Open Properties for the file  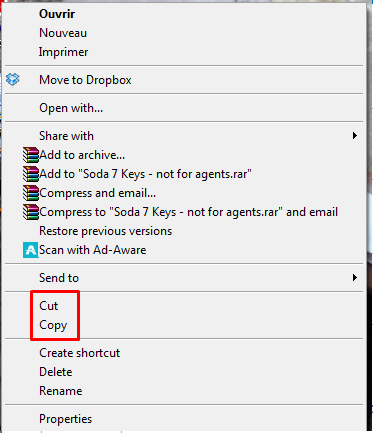point(66,419)
